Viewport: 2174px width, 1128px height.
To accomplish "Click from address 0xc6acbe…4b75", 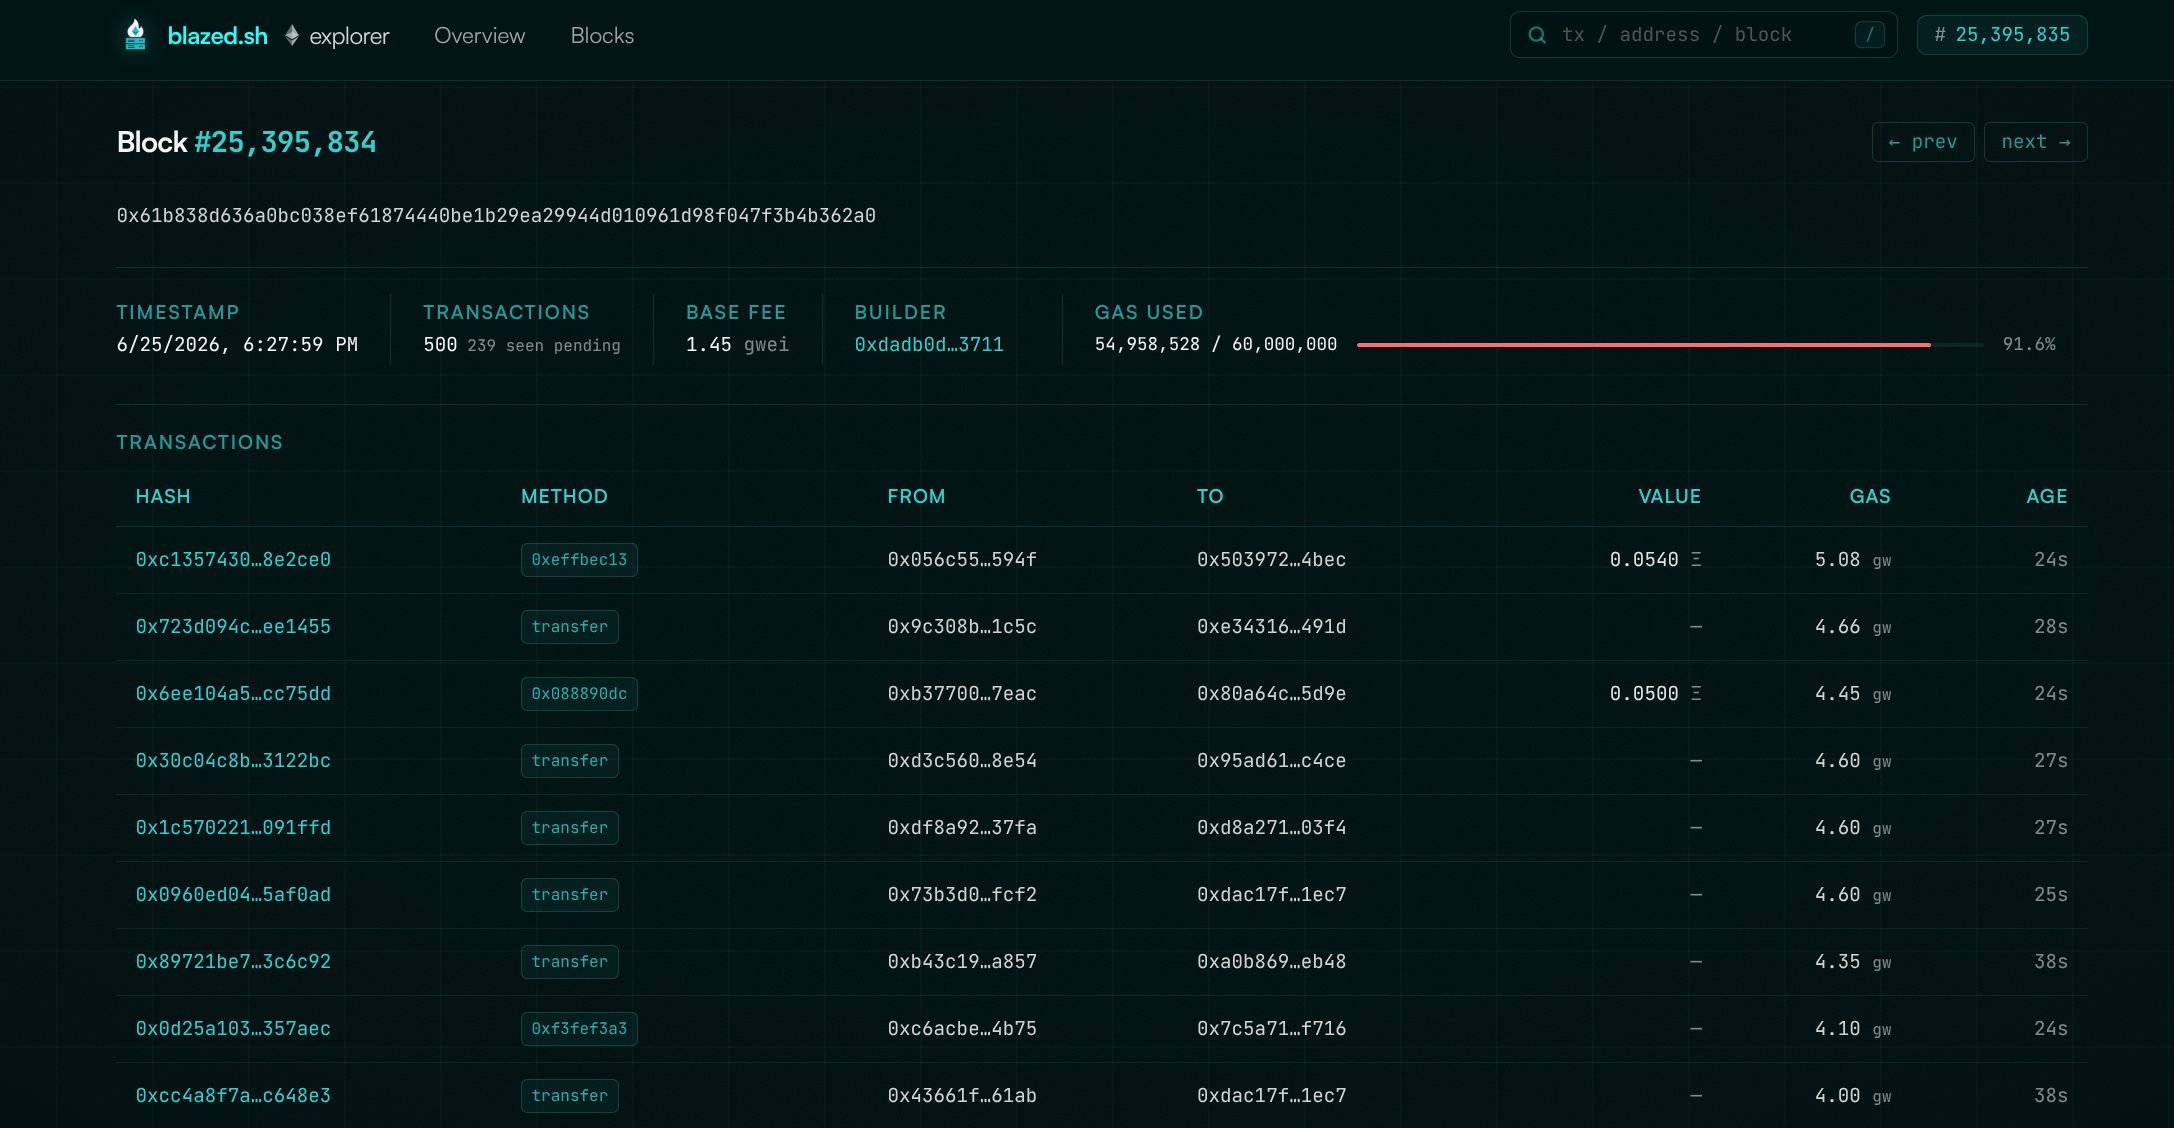I will point(962,1029).
